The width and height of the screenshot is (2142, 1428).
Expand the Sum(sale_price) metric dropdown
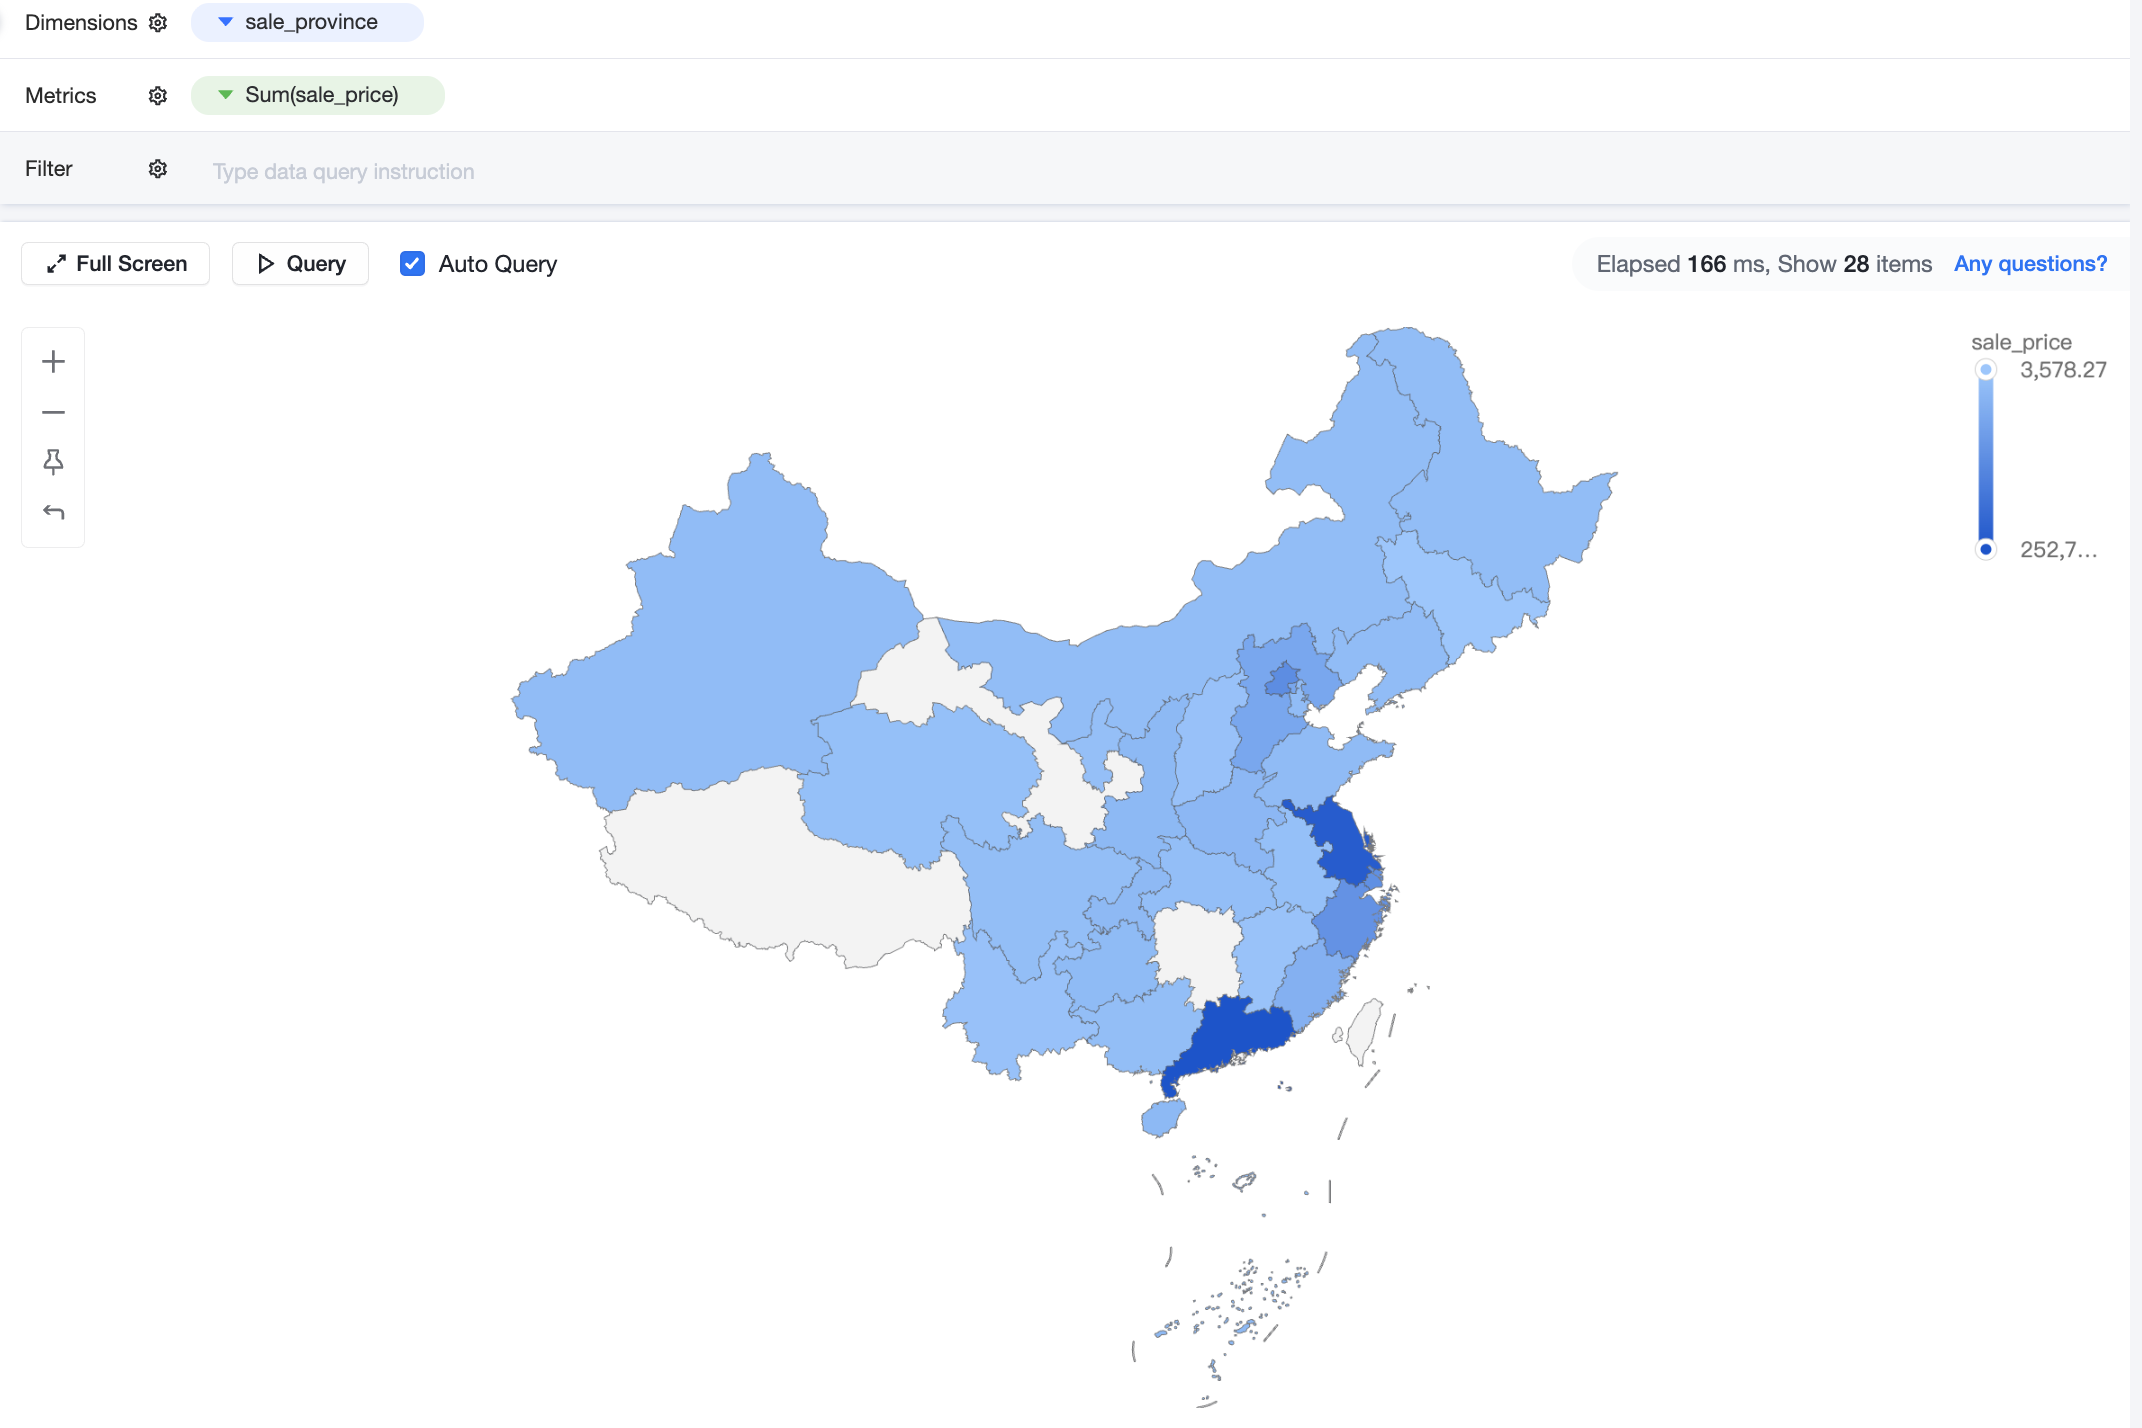tap(226, 95)
